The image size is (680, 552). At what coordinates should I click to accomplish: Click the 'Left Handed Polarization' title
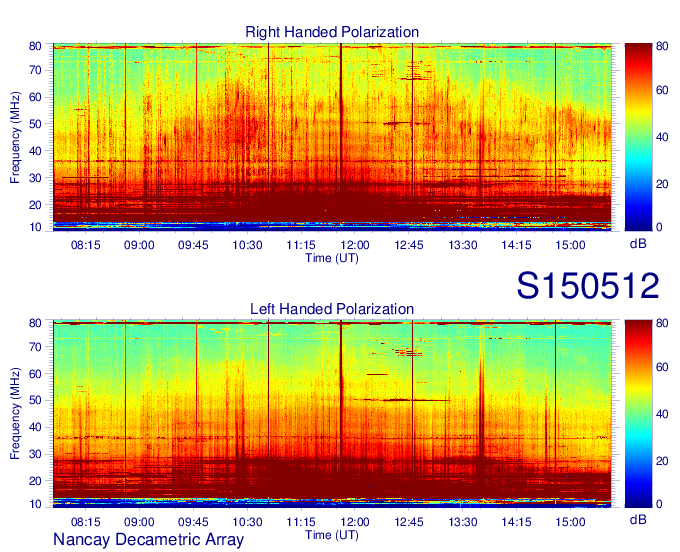click(332, 309)
